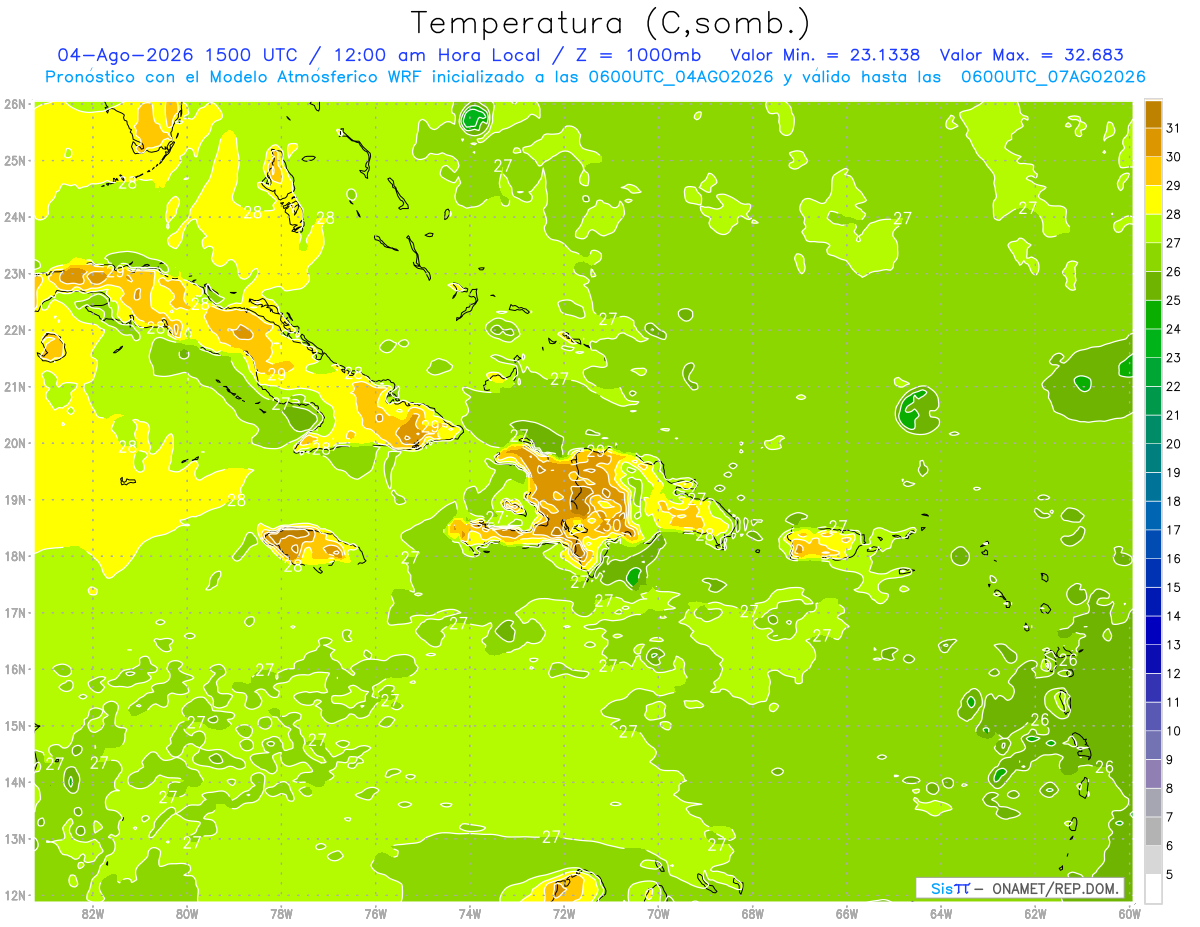Click the '20N' latitude axis label
The height and width of the screenshot is (927, 1200).
[14, 443]
